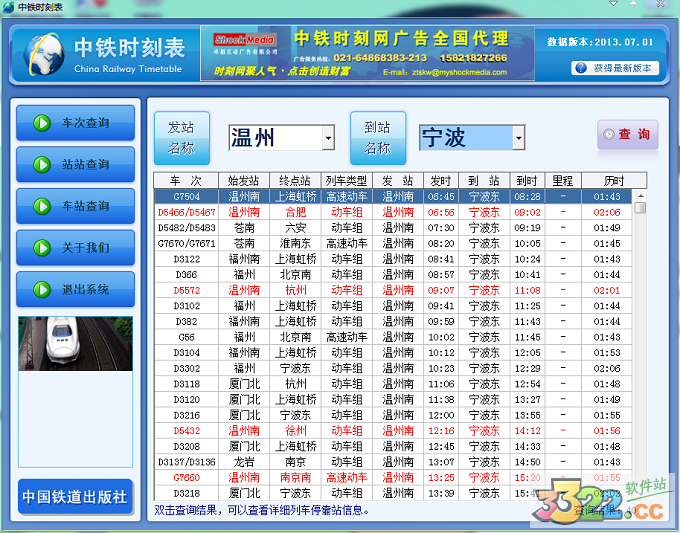The height and width of the screenshot is (533, 680).
Task: Click the 发站名称 label button
Action: pos(182,138)
